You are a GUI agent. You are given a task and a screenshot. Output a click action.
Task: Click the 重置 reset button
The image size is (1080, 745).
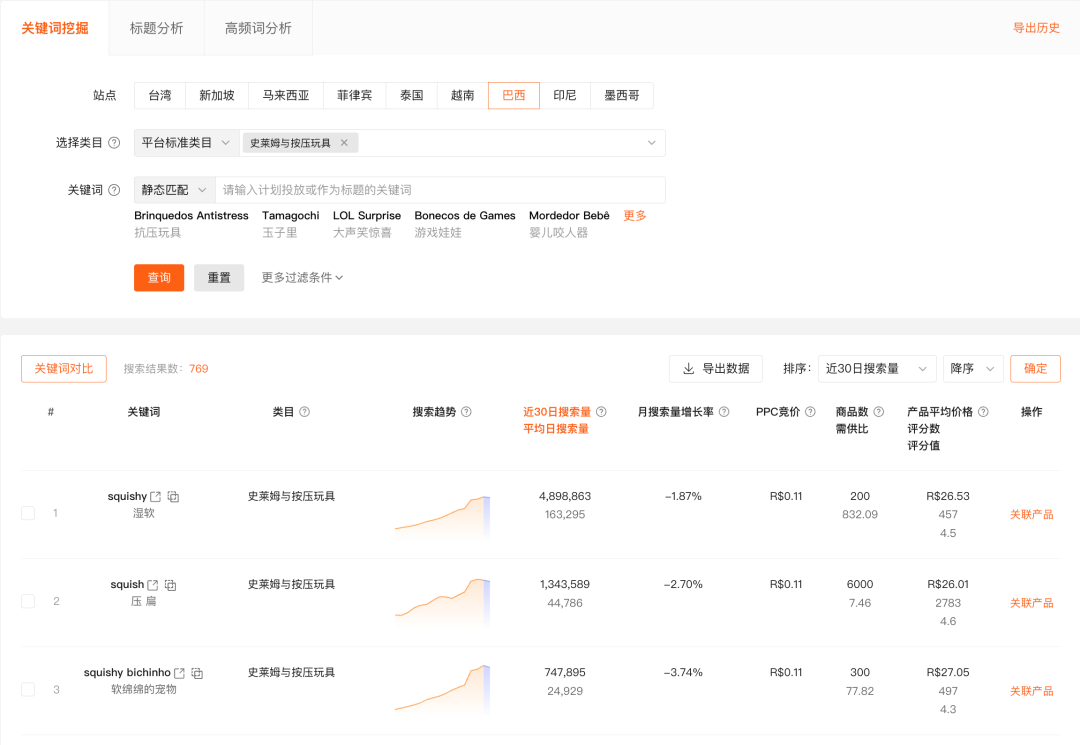219,277
